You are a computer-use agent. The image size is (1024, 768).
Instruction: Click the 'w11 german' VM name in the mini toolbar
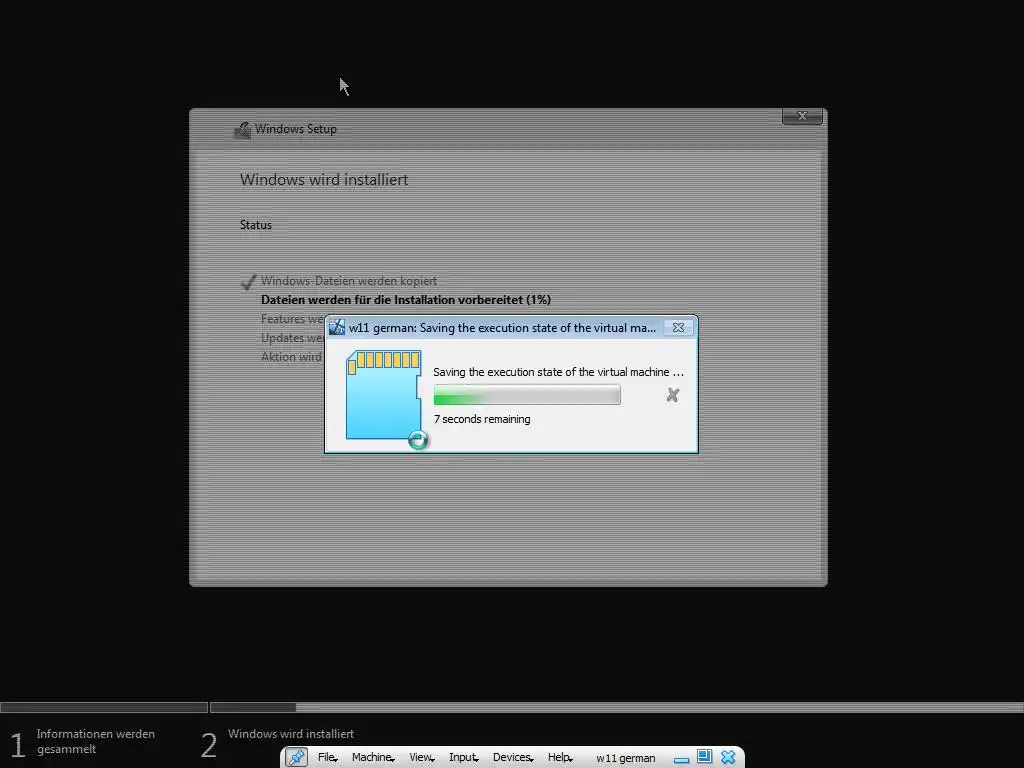click(x=626, y=758)
